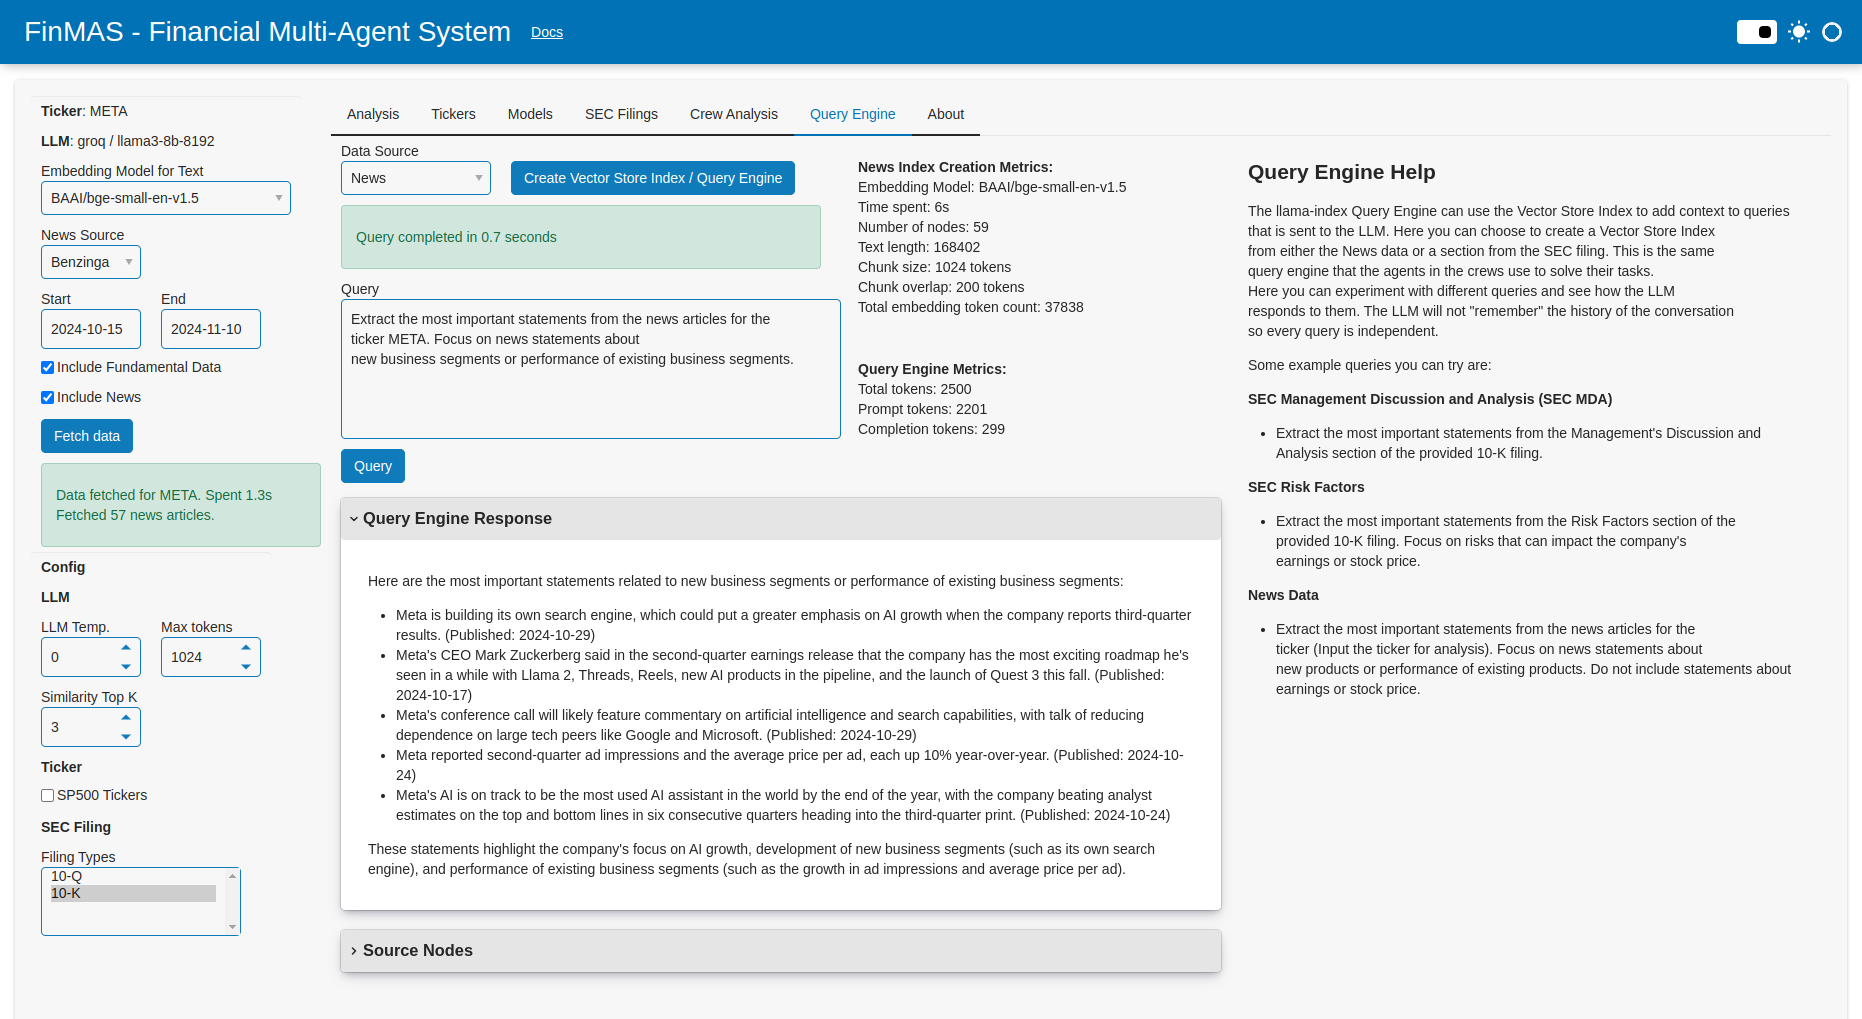The width and height of the screenshot is (1862, 1019).
Task: Expand the Source Nodes section
Action: click(x=781, y=951)
